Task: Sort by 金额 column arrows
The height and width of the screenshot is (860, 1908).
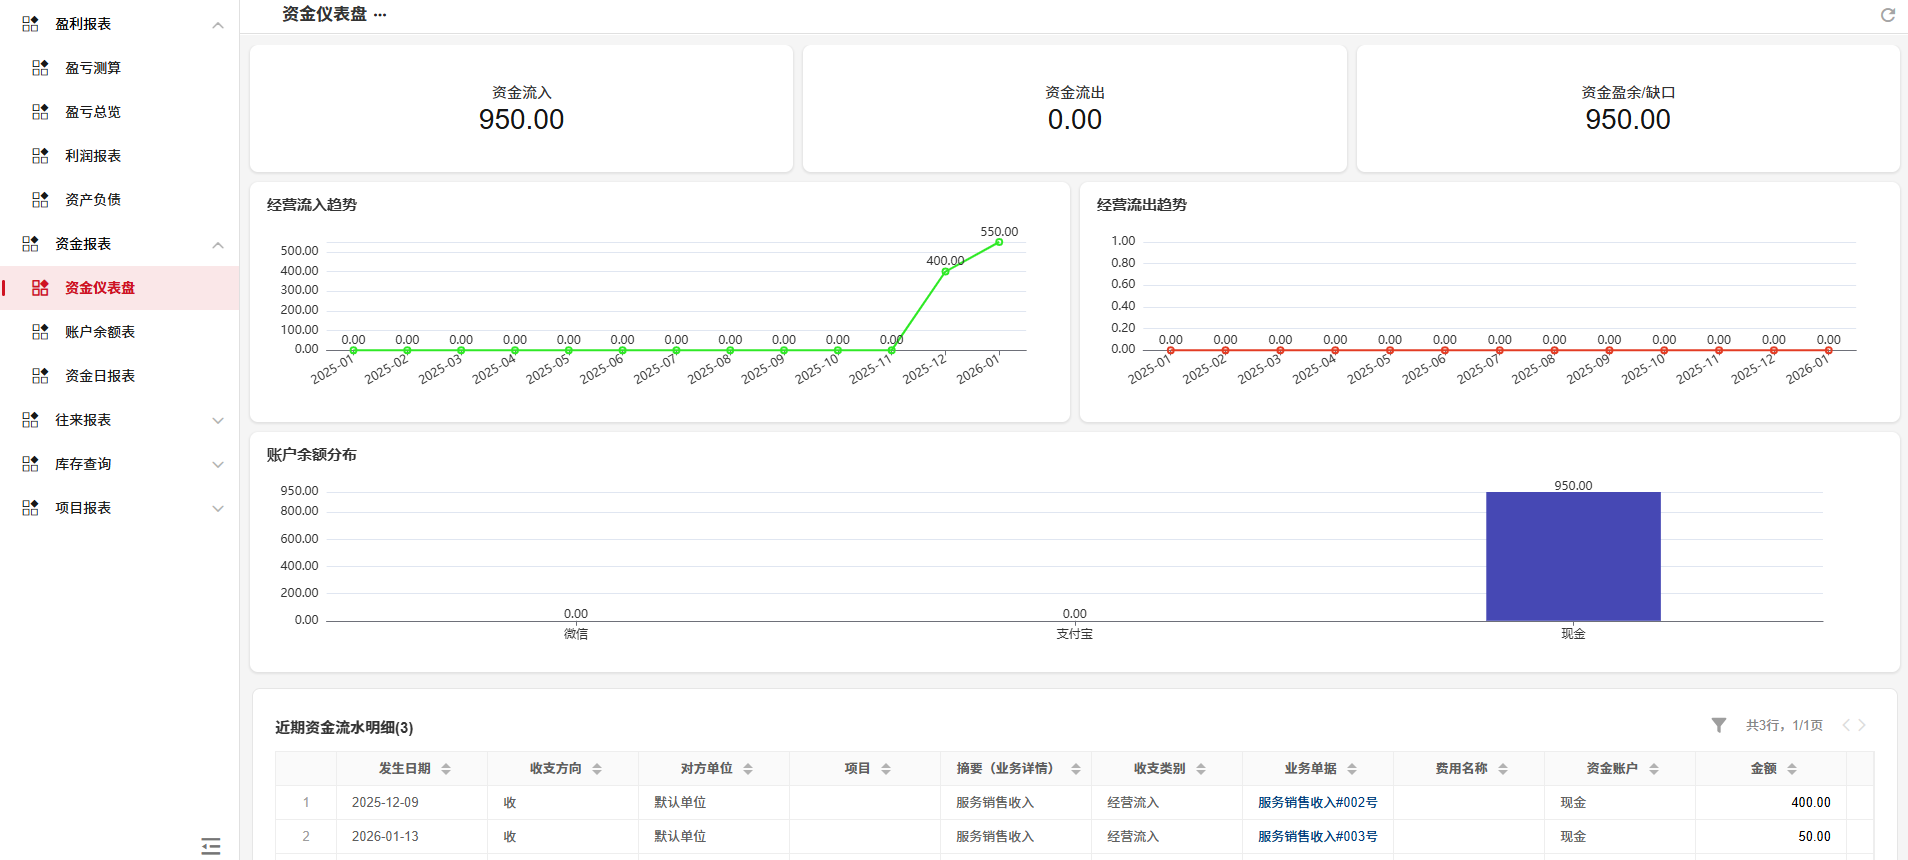Action: (x=1792, y=769)
